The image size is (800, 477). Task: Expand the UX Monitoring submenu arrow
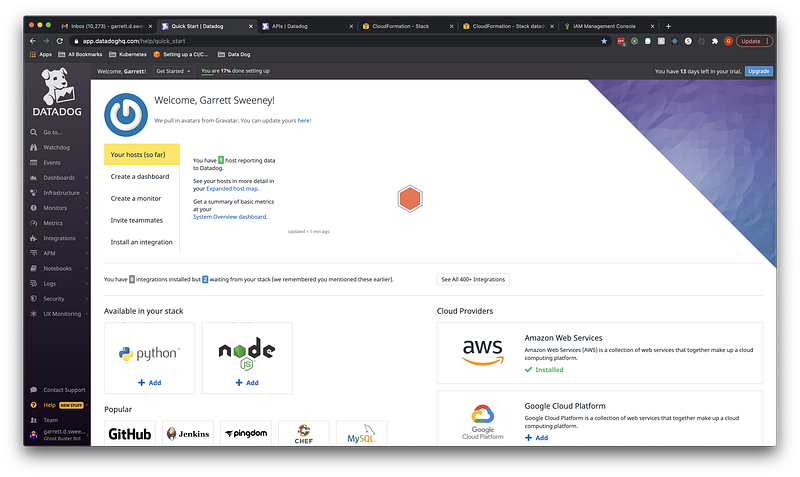87,314
